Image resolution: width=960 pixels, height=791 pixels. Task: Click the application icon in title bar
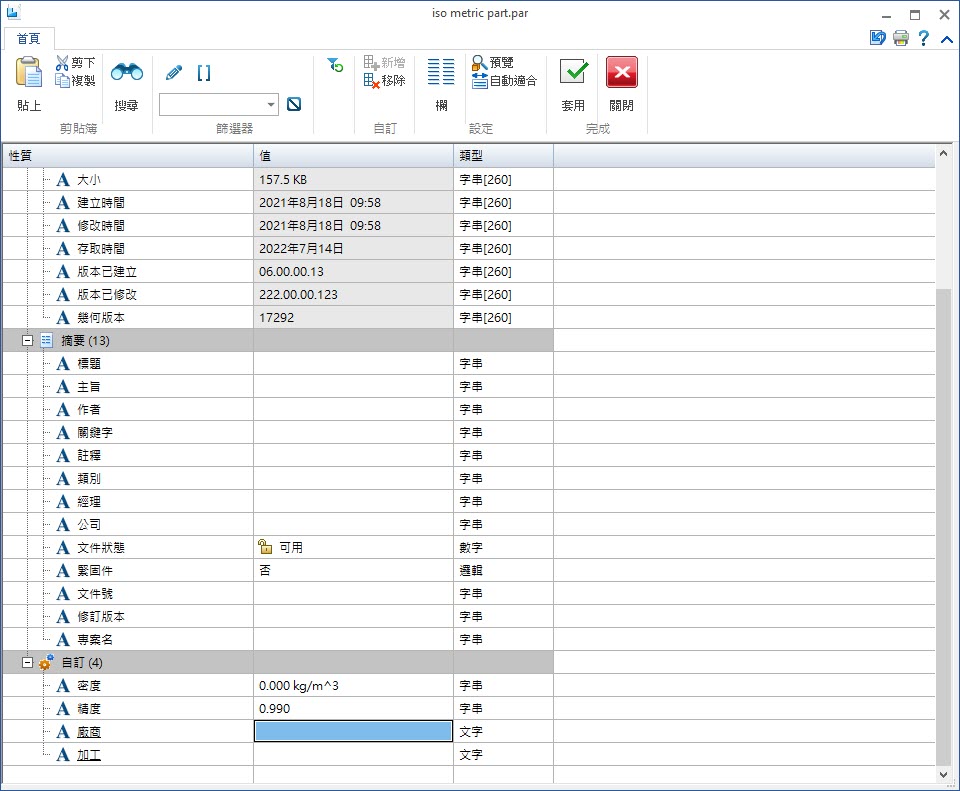13,12
